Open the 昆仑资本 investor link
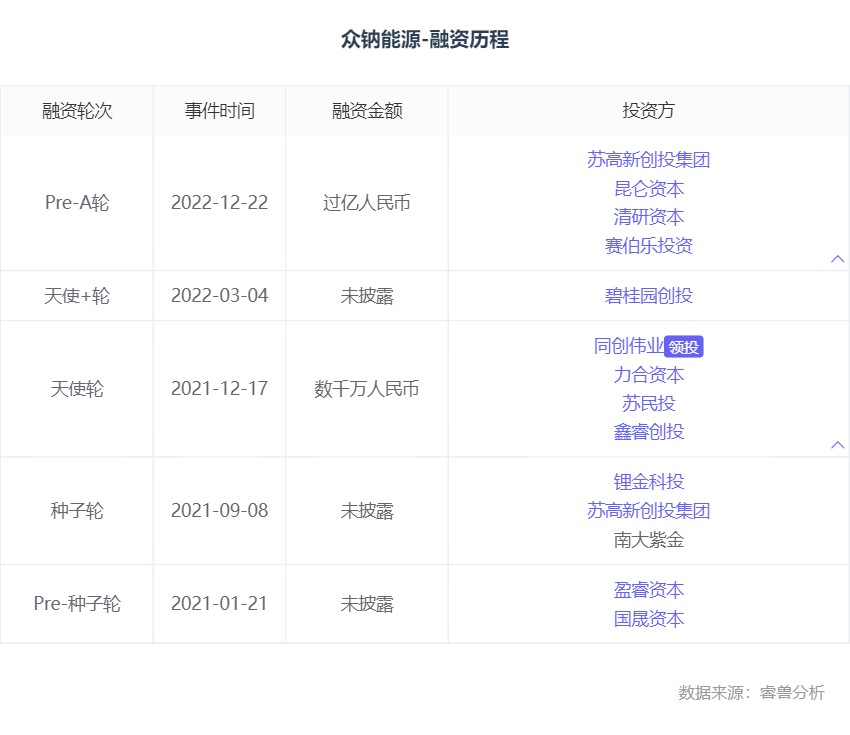This screenshot has width=850, height=735. coord(648,189)
